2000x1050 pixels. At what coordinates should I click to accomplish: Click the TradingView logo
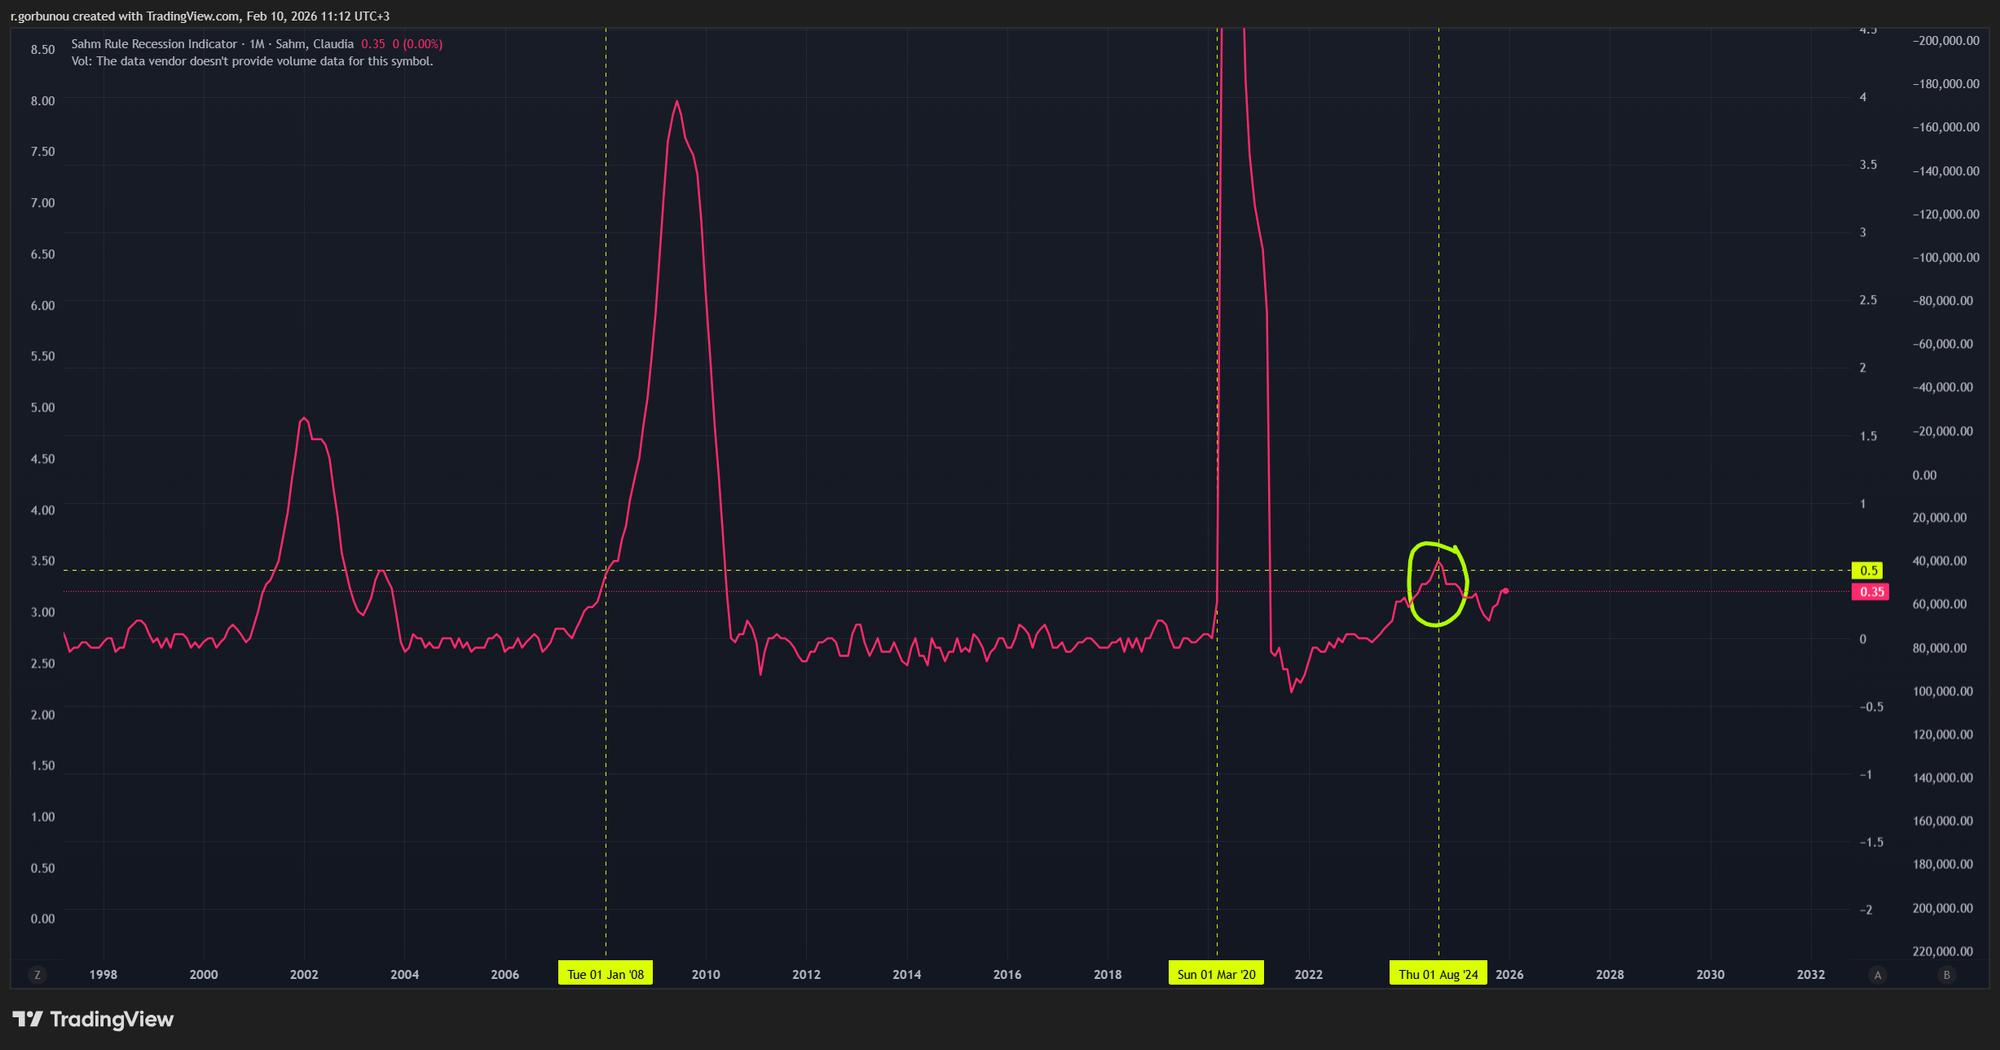pos(93,1019)
